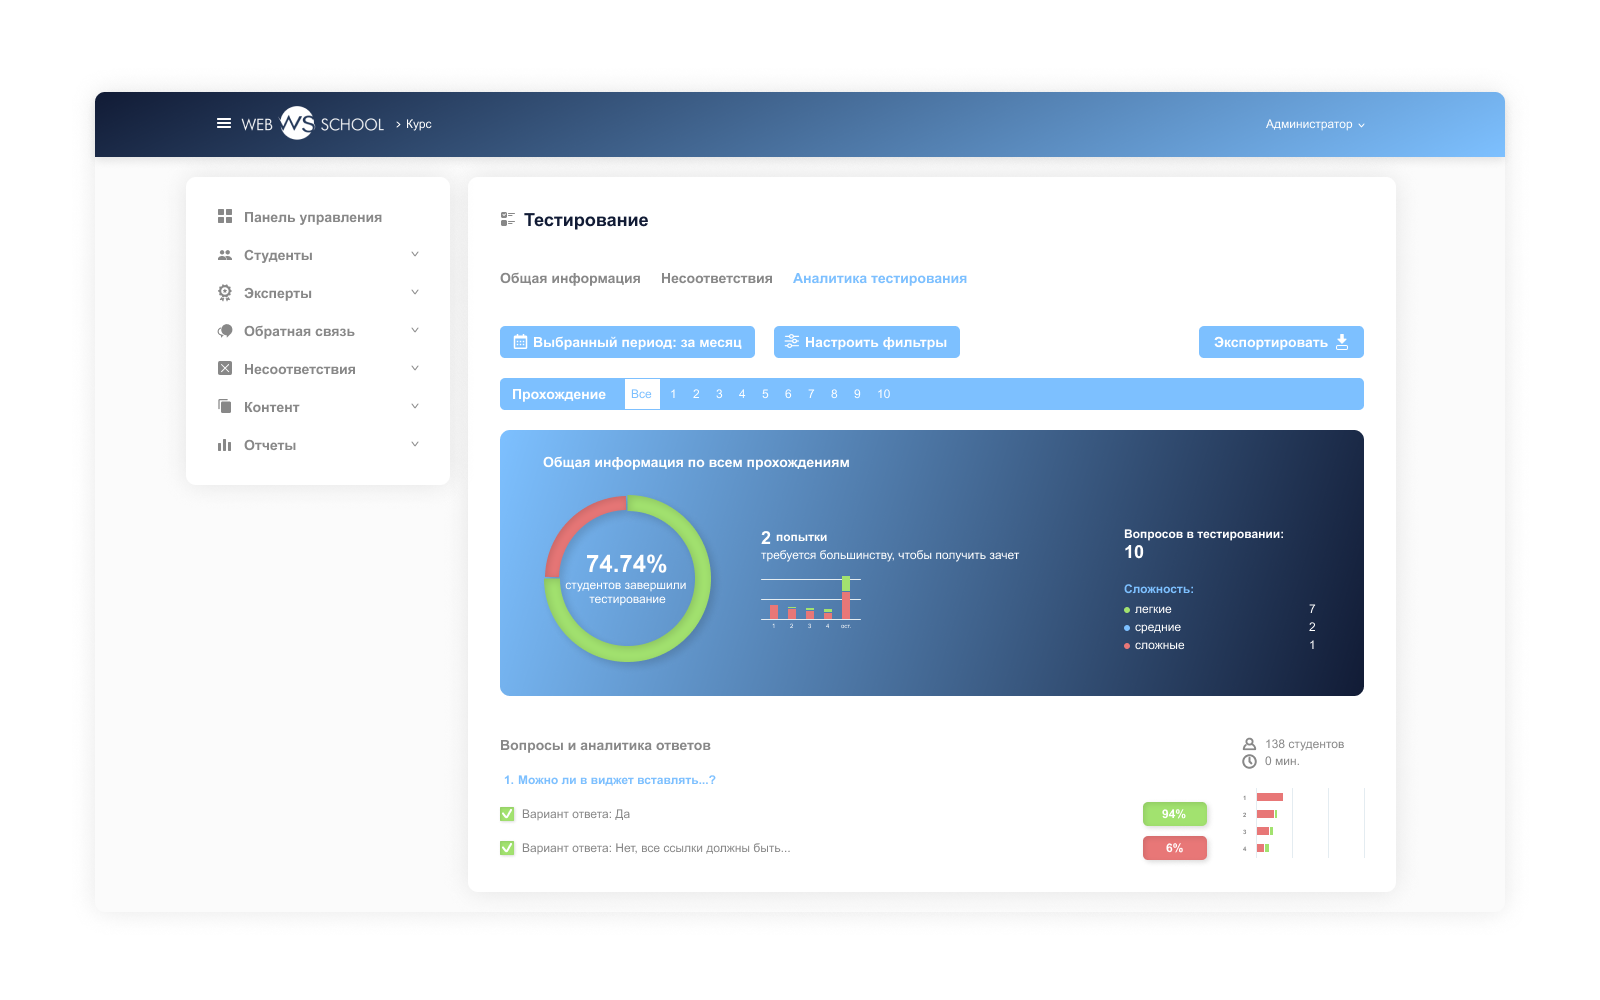Click the download icon on Экспортировать

pos(1342,342)
